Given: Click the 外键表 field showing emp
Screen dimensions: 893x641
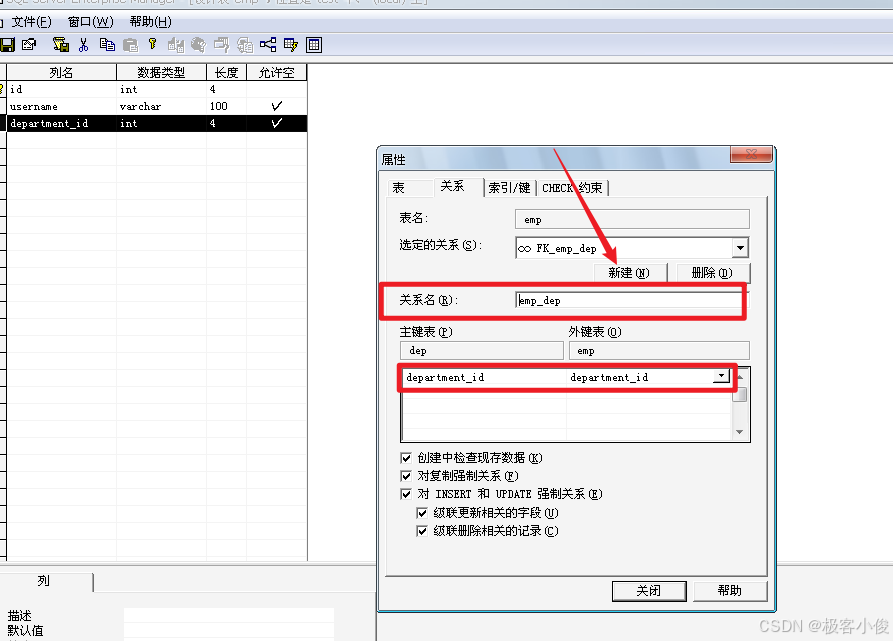Looking at the screenshot, I should pos(659,351).
